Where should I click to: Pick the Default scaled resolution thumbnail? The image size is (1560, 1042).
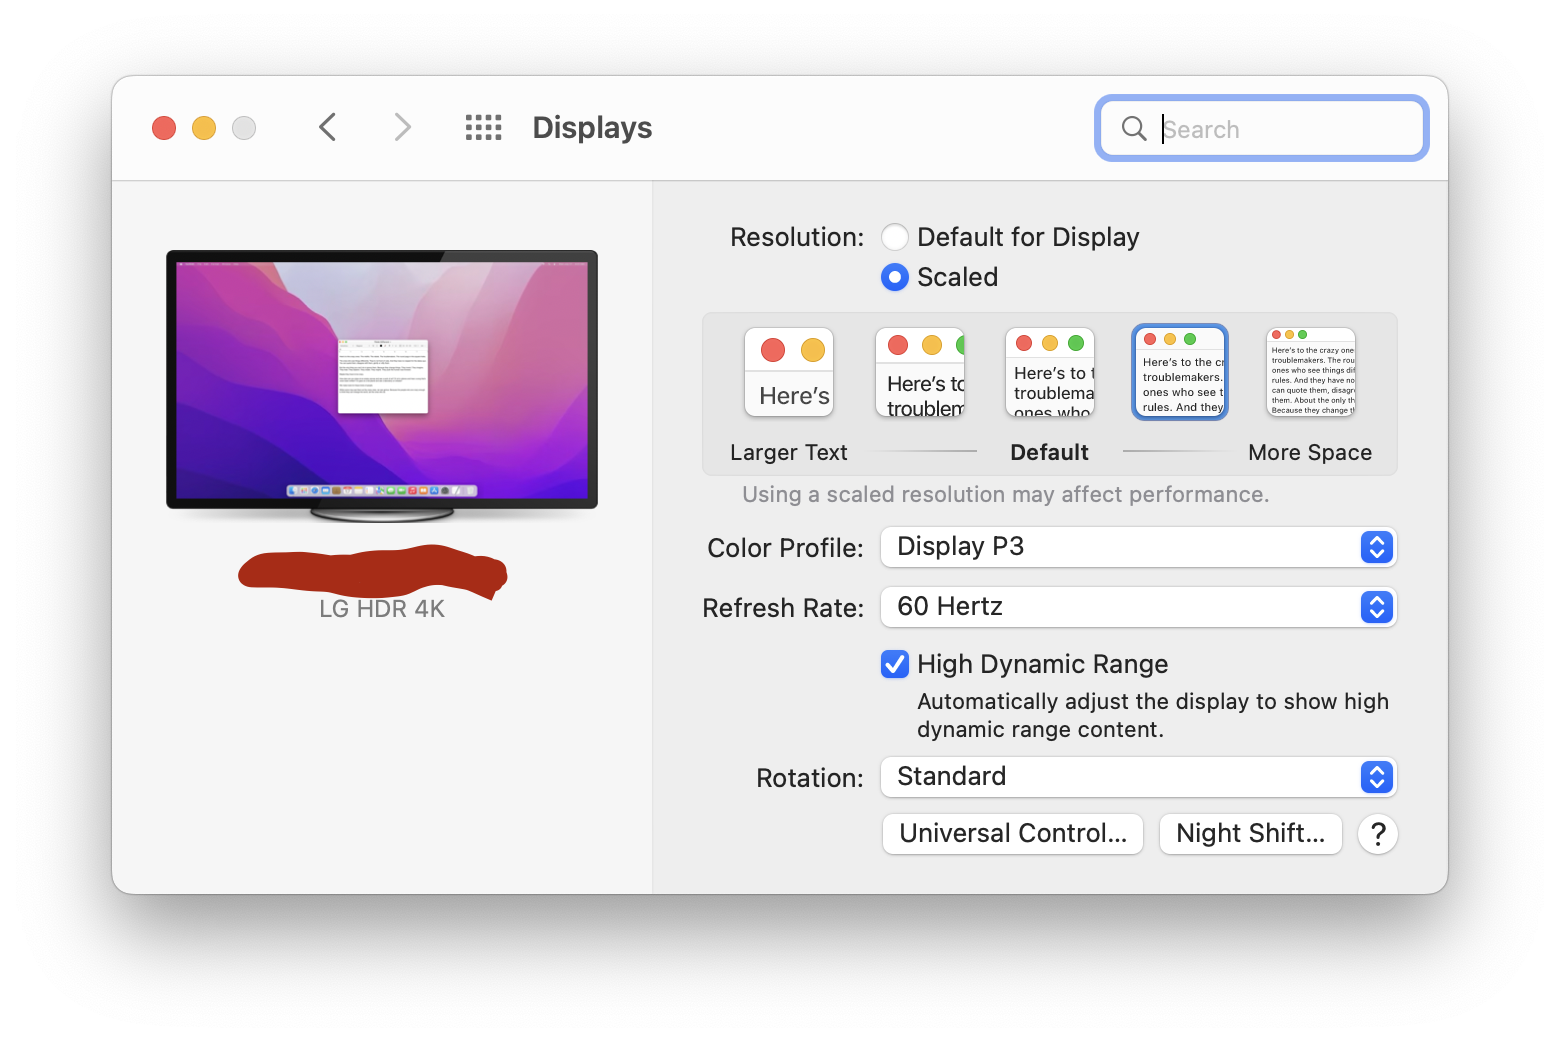1050,372
